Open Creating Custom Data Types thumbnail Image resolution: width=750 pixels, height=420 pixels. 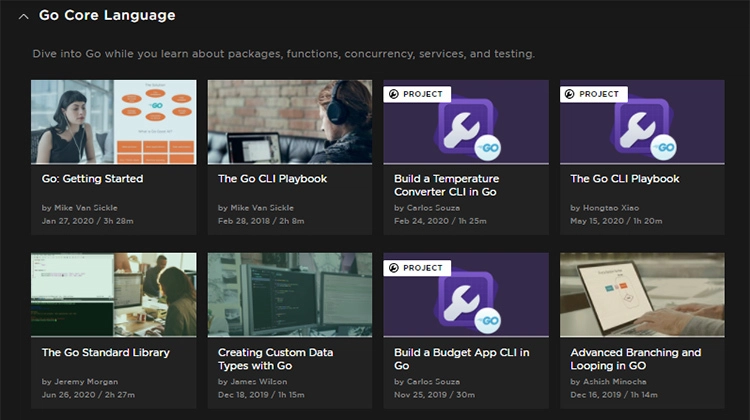[x=290, y=295]
